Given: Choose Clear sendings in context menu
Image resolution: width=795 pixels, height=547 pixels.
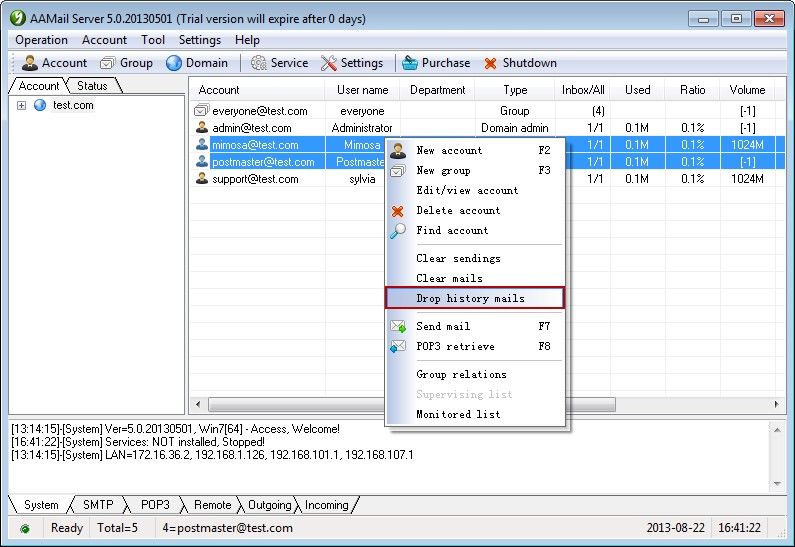Looking at the screenshot, I should click(475, 259).
